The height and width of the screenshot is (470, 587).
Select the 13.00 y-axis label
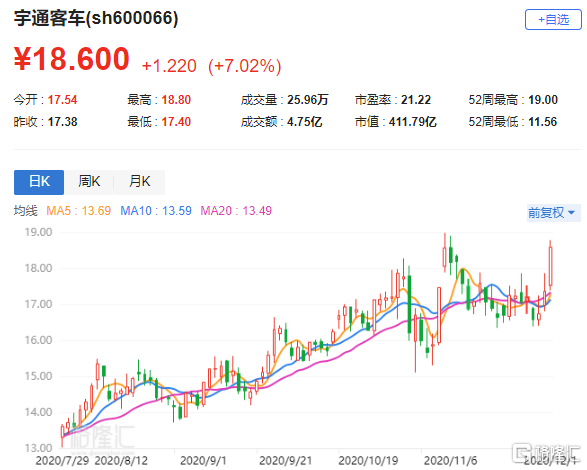point(38,448)
